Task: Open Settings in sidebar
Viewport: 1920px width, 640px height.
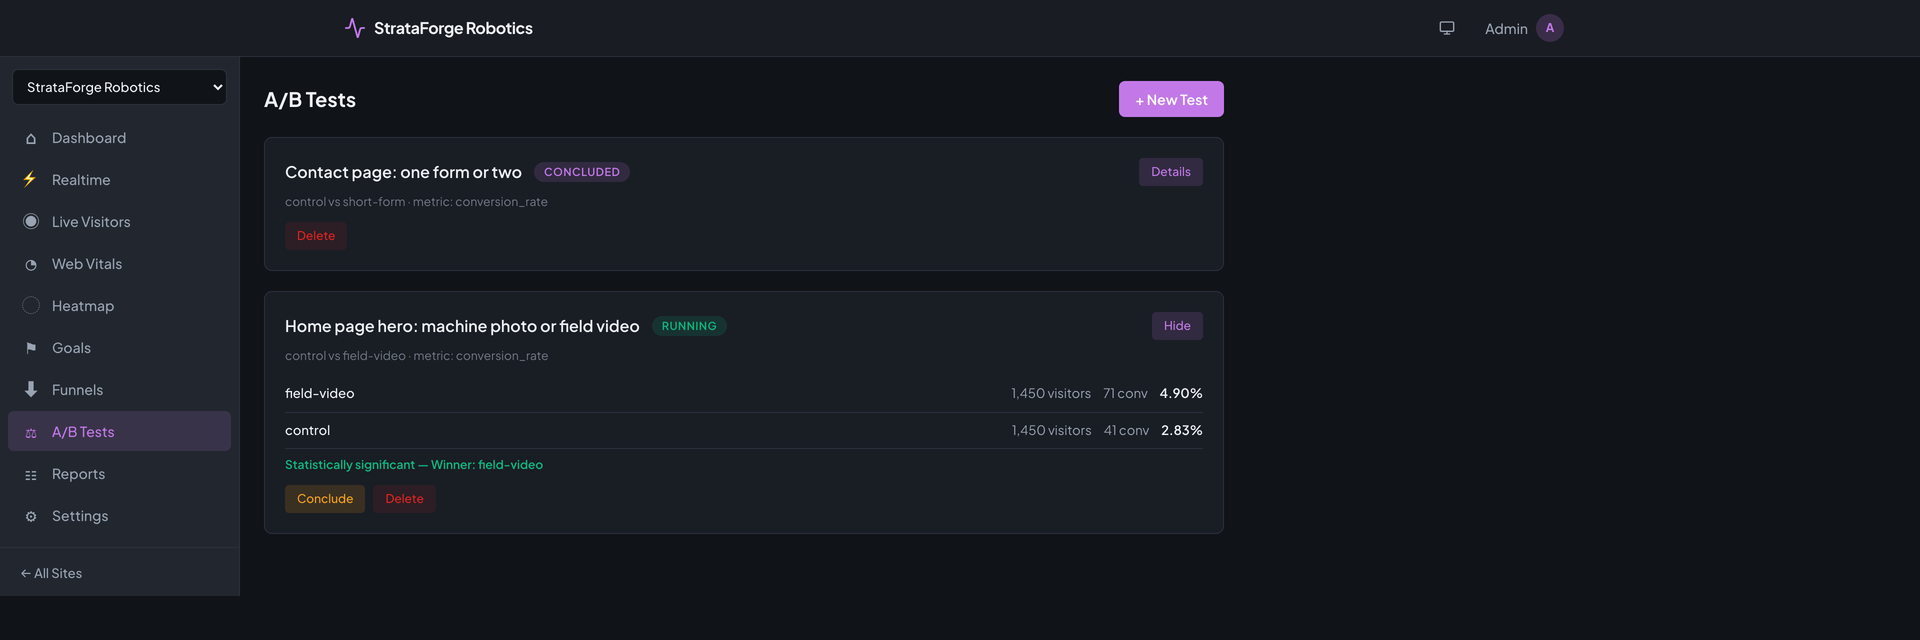Action: pyautogui.click(x=119, y=516)
